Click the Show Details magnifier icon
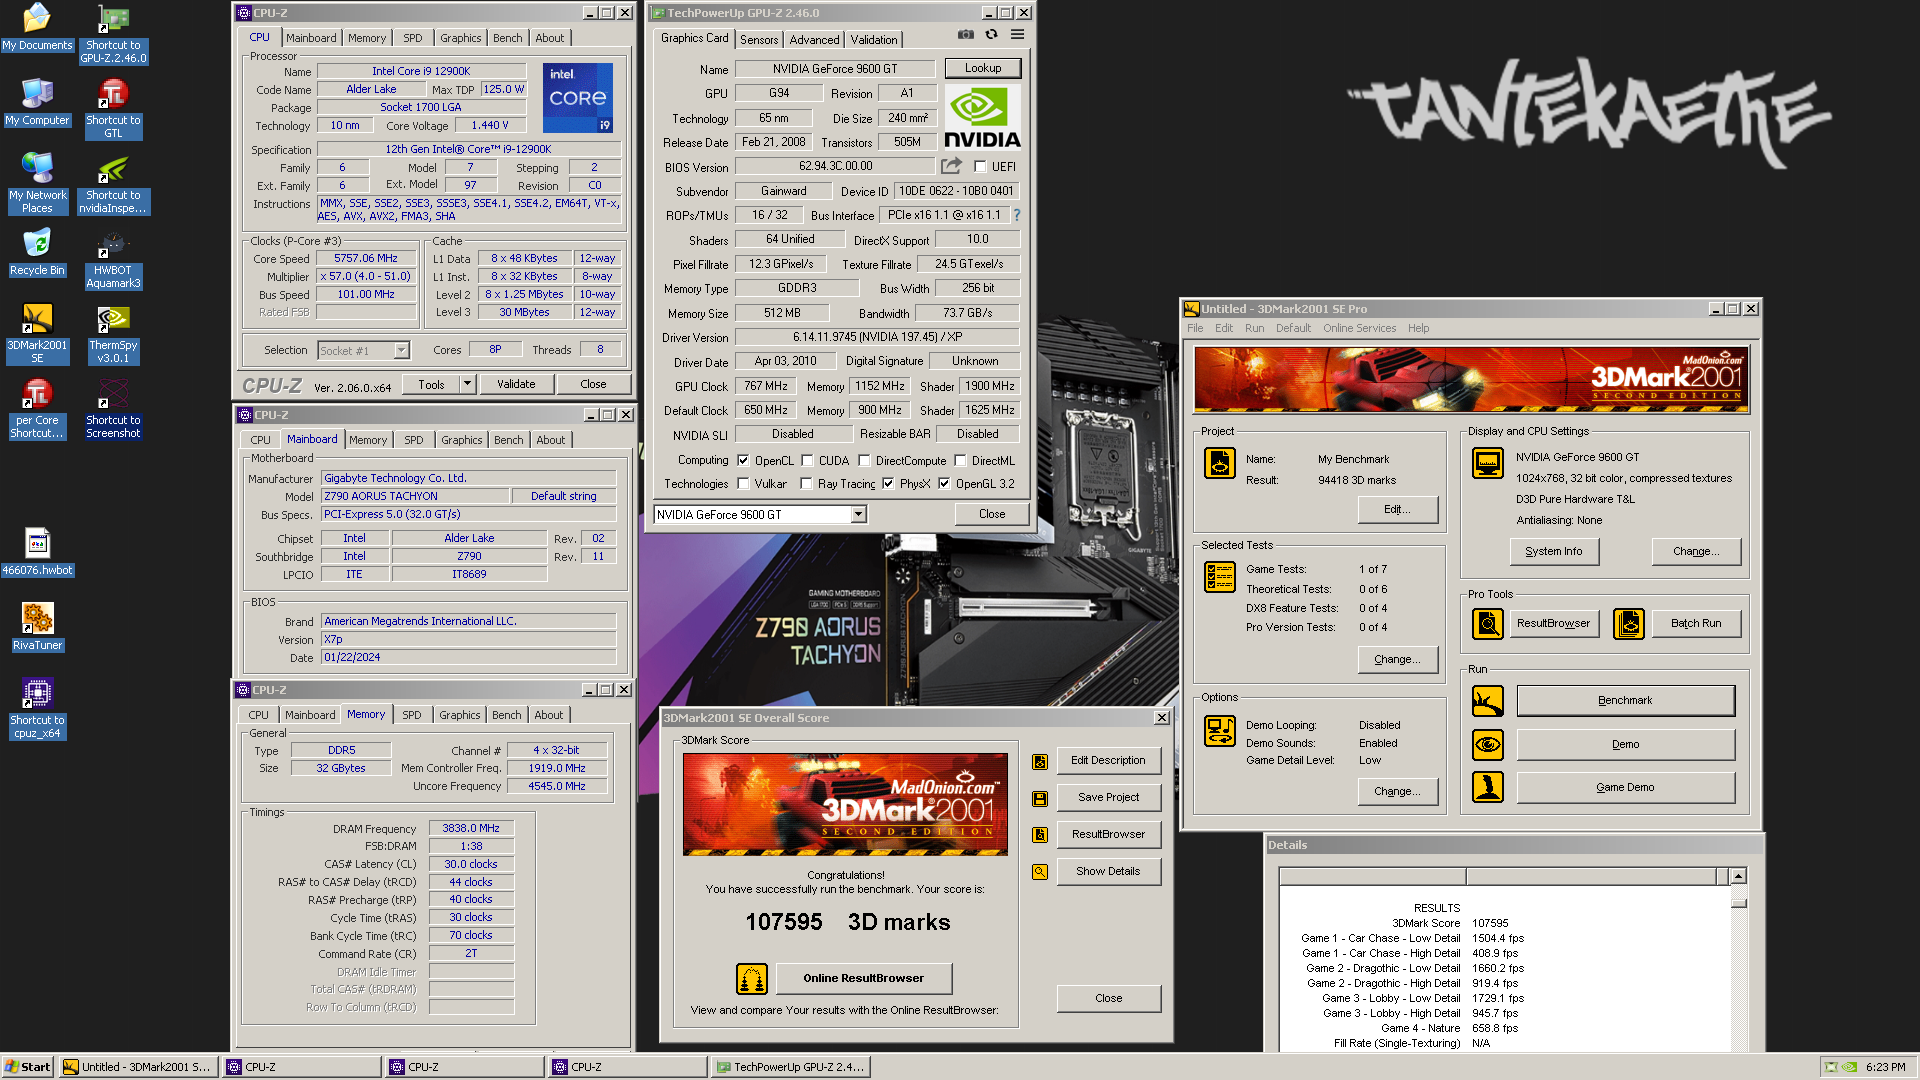Viewport: 1920px width, 1080px height. (x=1040, y=872)
